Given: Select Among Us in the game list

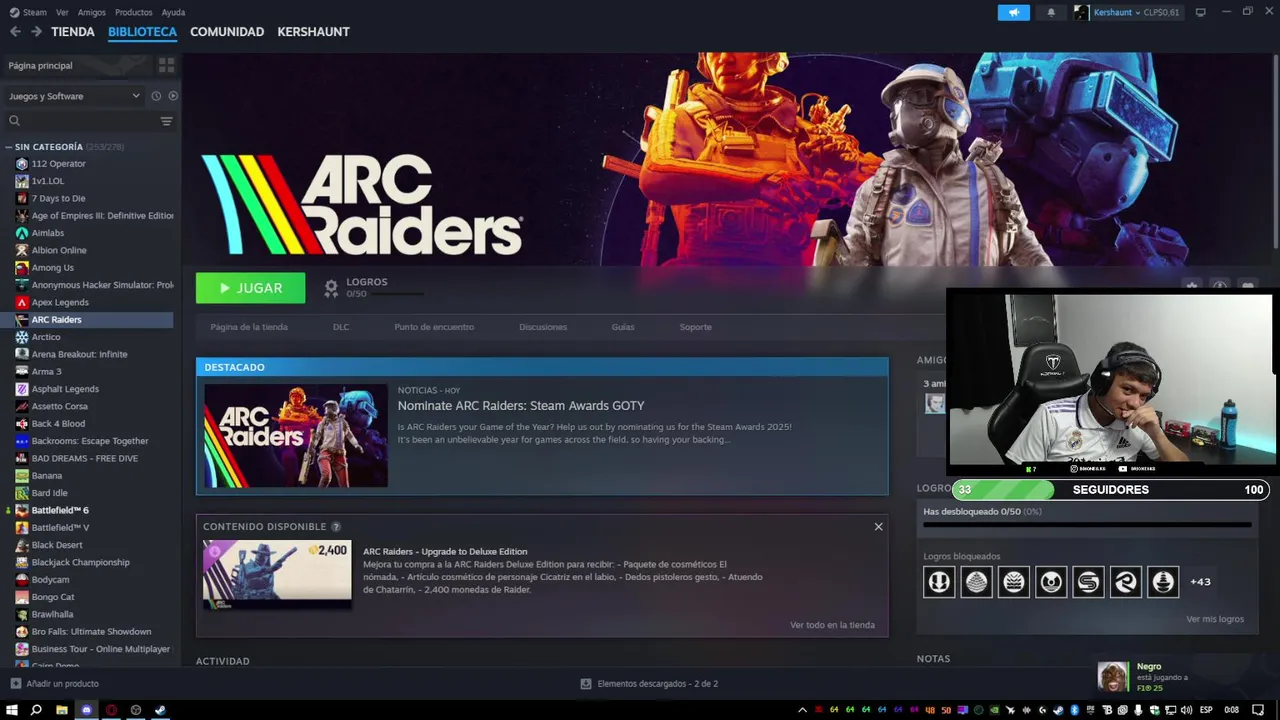Looking at the screenshot, I should pos(52,268).
